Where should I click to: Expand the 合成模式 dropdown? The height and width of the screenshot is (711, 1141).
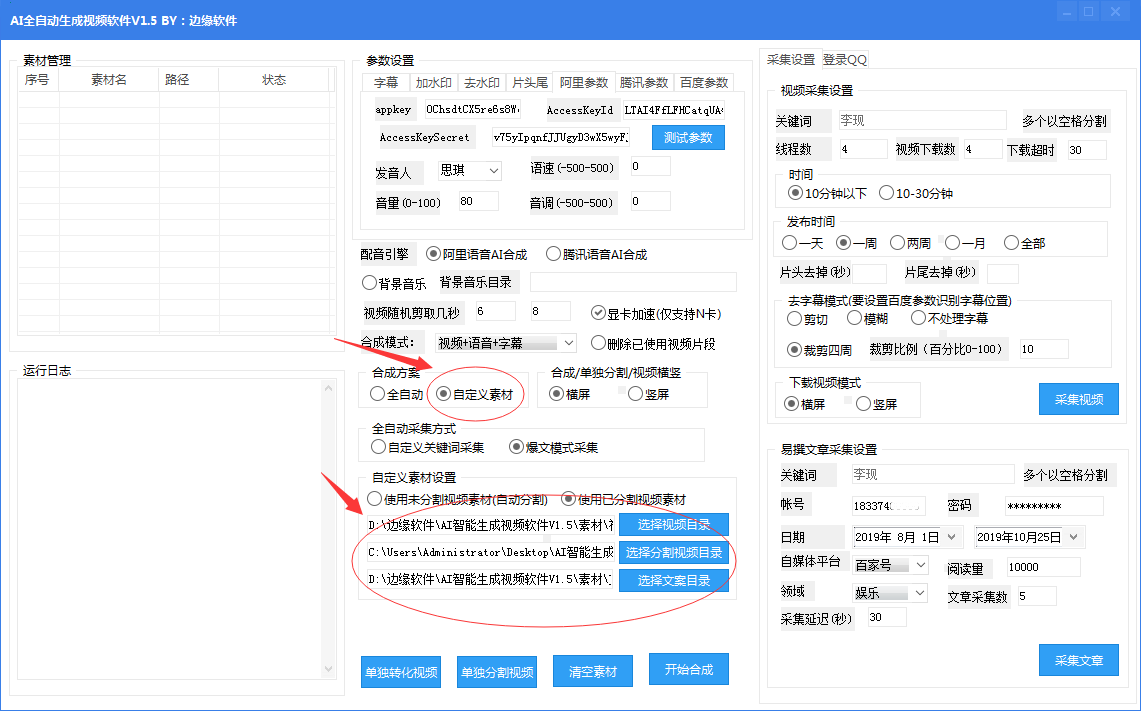tap(506, 343)
